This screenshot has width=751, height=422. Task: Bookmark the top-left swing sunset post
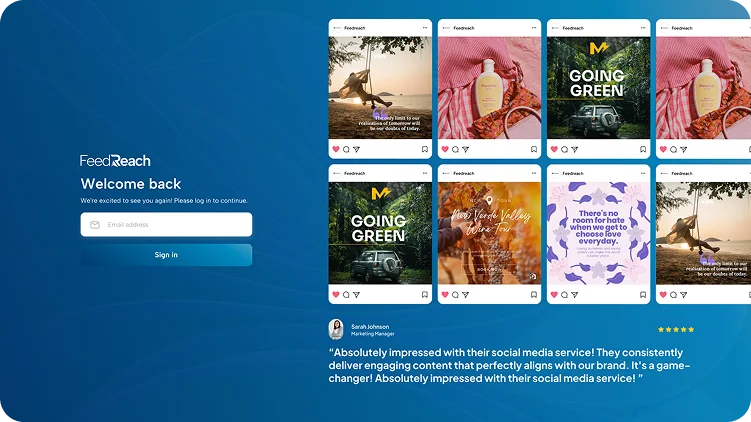pos(425,149)
